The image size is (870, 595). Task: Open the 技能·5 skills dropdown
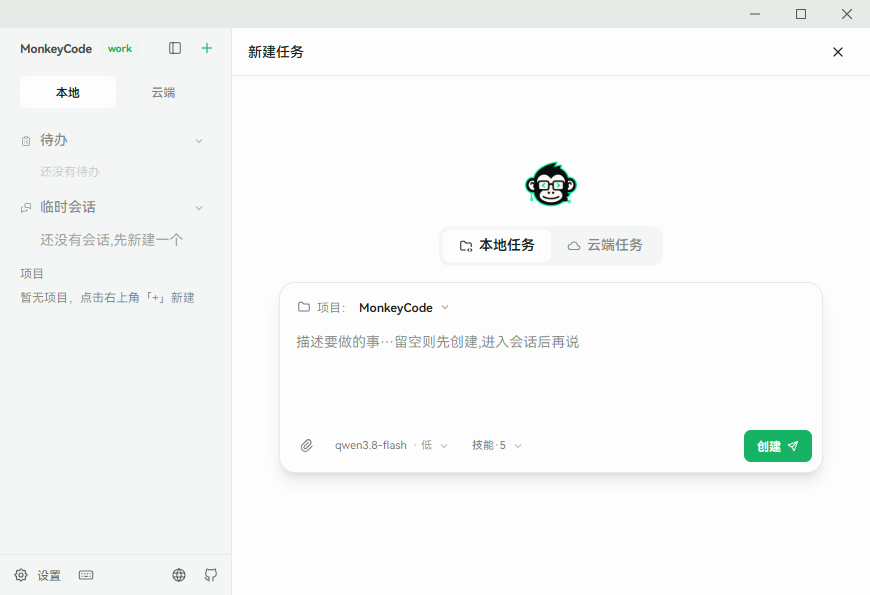[497, 446]
